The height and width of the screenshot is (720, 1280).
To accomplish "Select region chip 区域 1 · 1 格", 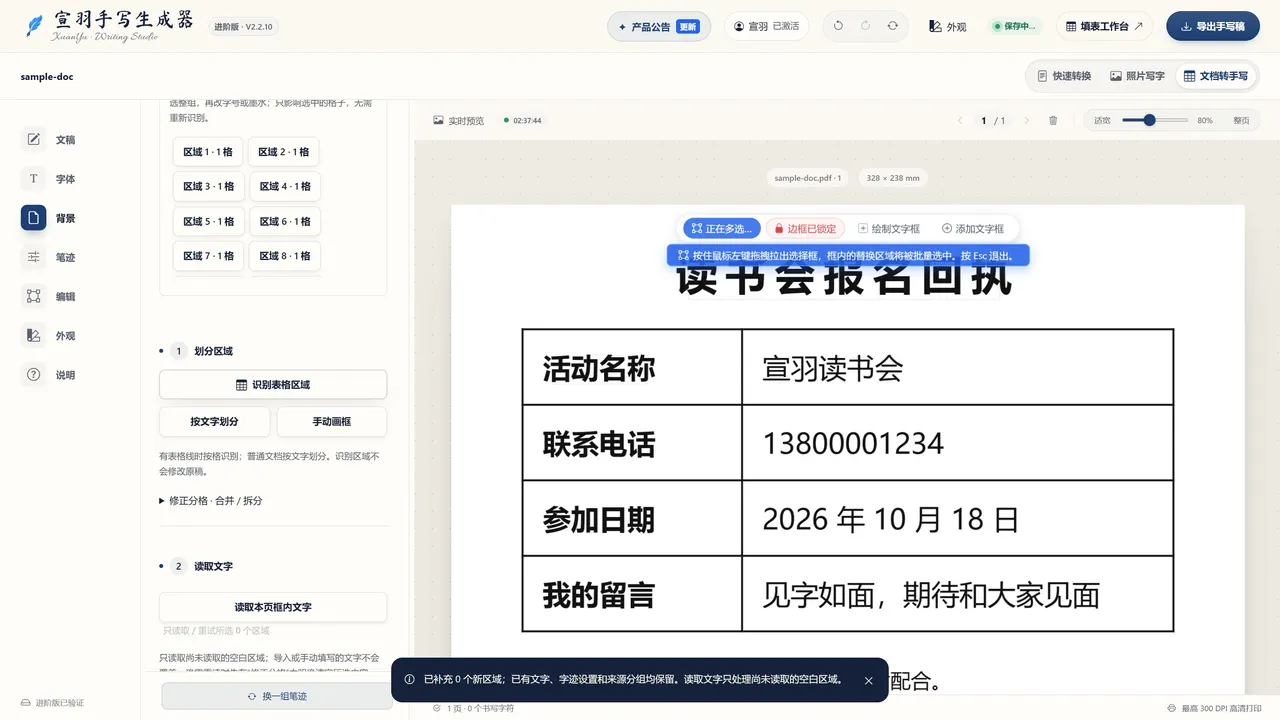I will coord(207,152).
